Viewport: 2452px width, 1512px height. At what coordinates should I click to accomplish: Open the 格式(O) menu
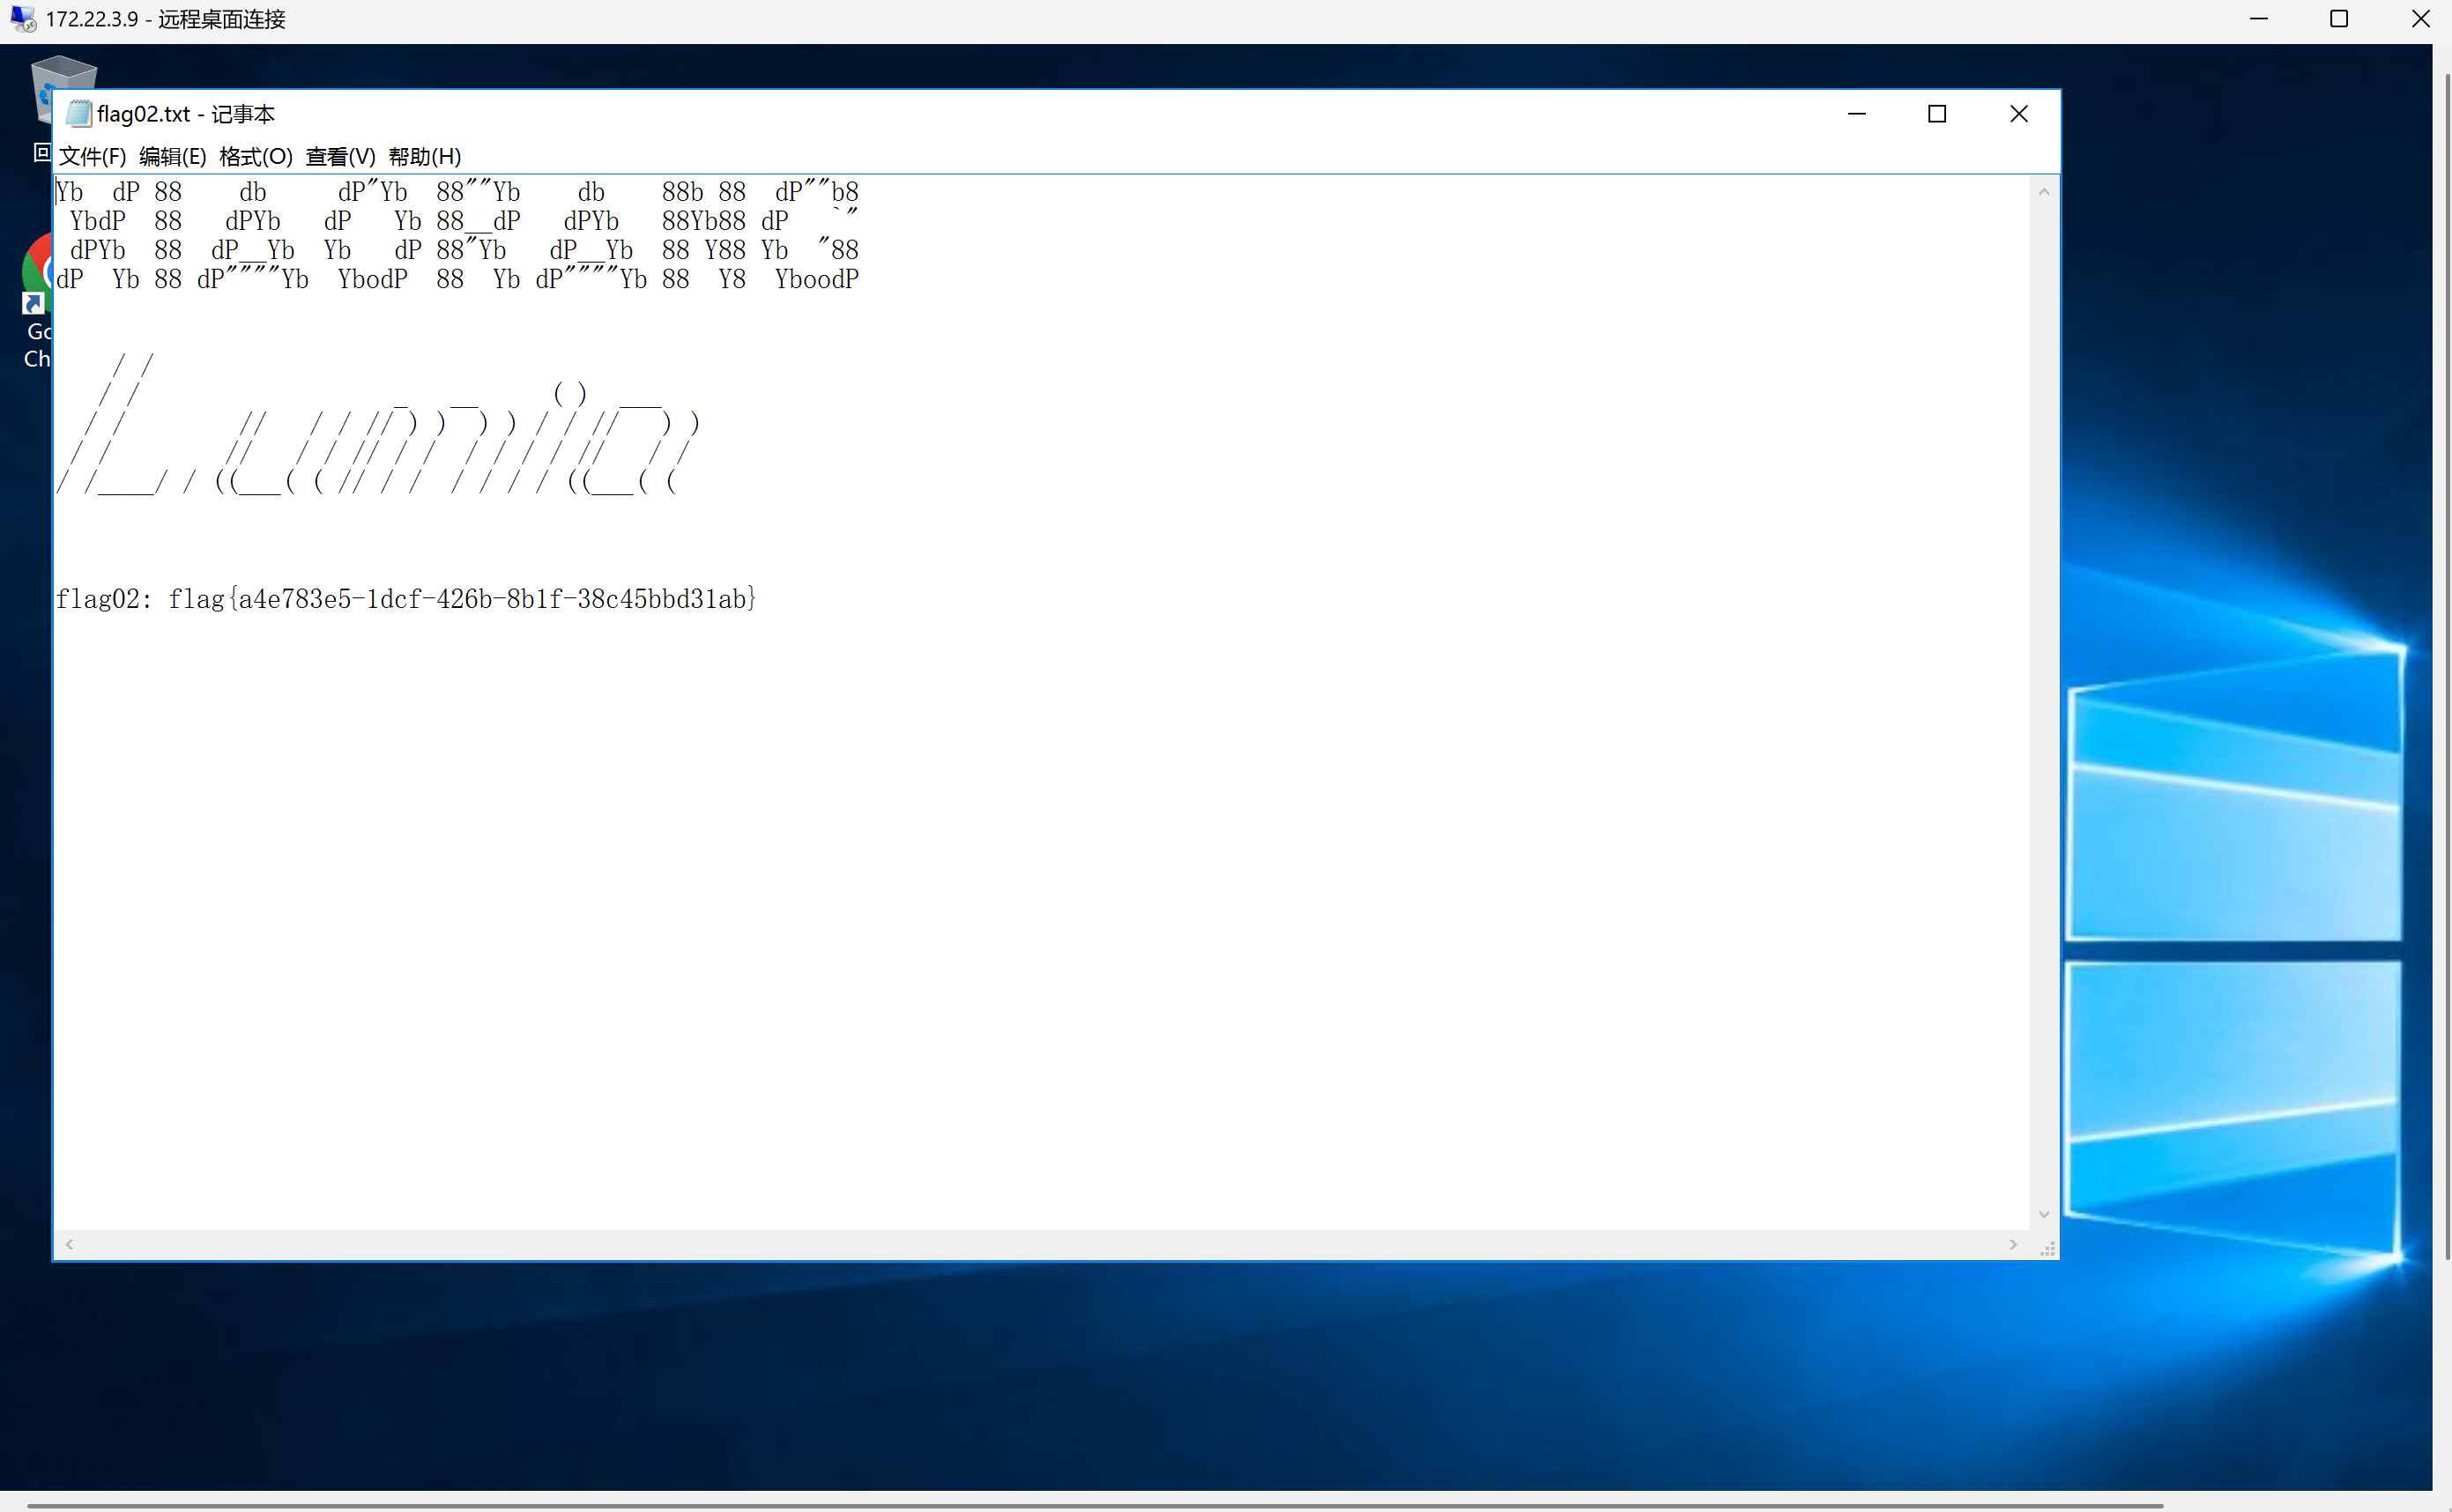click(255, 156)
